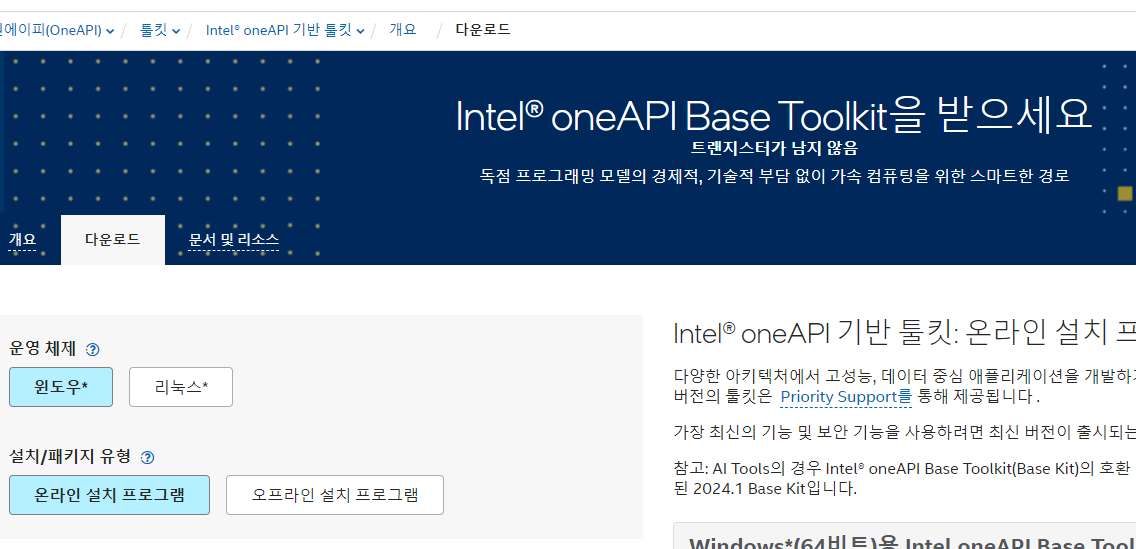The width and height of the screenshot is (1136, 549).
Task: Click the 운영 체제 label
Action: tap(43, 349)
